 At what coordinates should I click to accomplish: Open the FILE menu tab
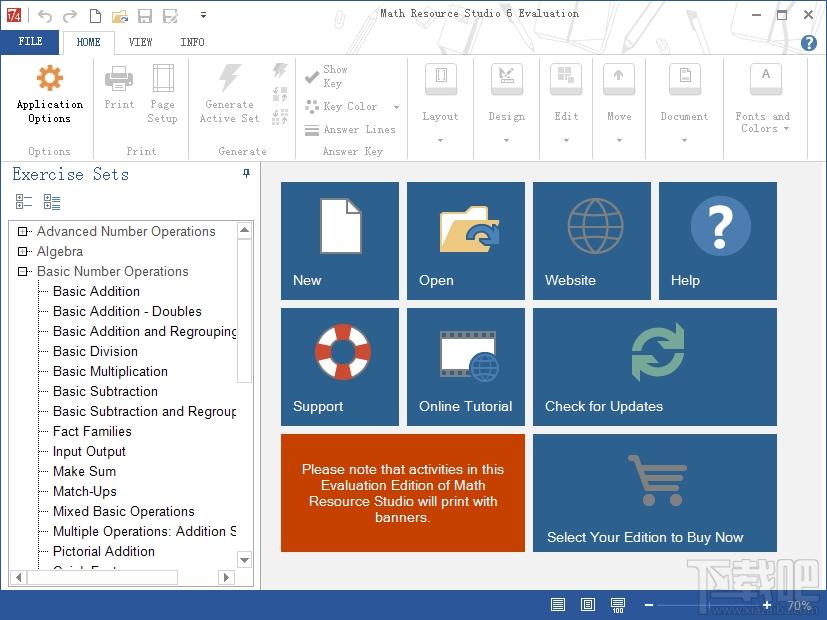point(30,42)
